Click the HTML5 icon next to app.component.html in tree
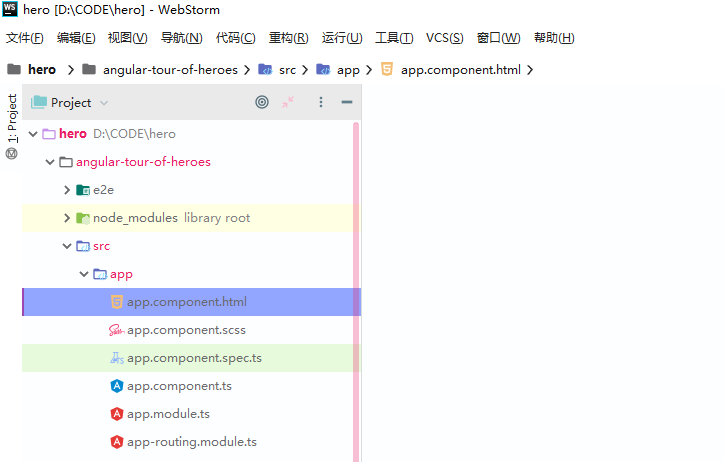This screenshot has width=724, height=462. click(117, 302)
